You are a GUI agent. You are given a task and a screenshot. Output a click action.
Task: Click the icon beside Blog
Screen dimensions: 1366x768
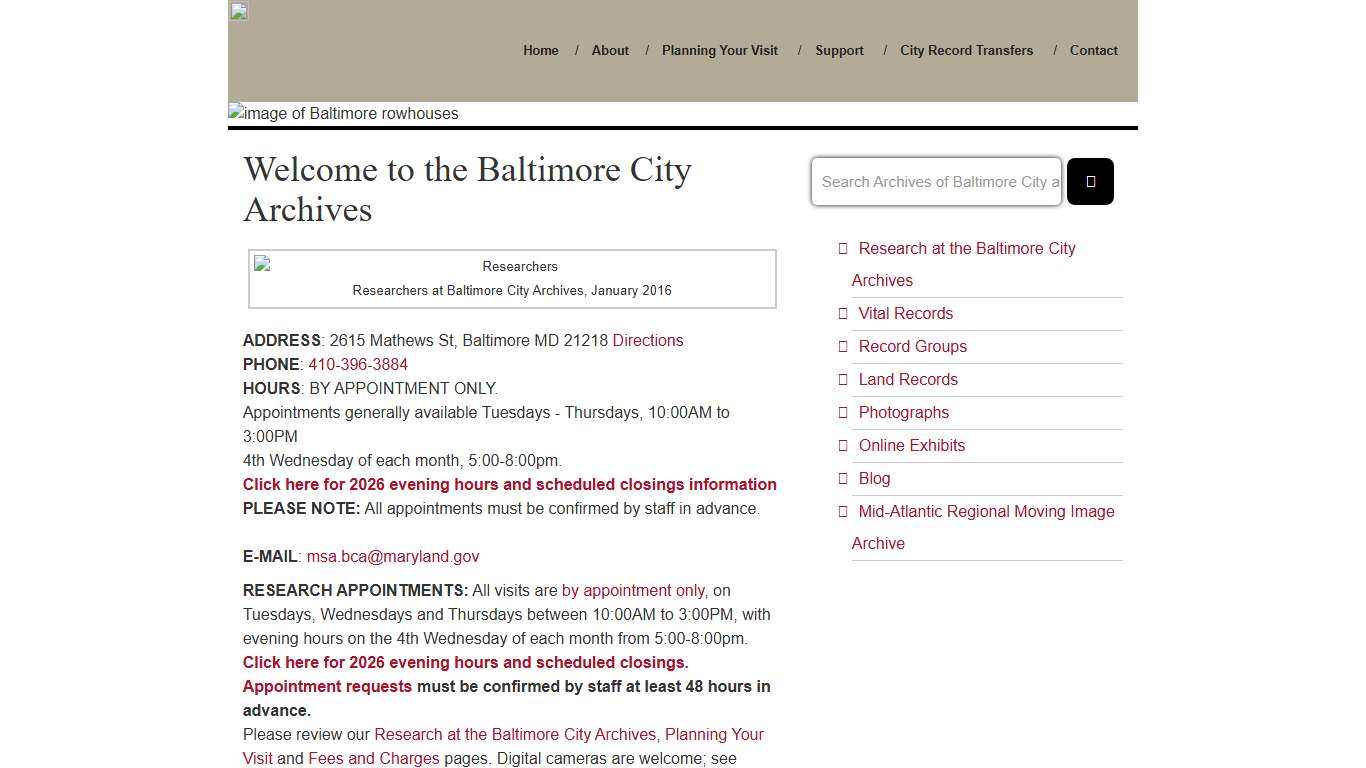click(x=842, y=478)
